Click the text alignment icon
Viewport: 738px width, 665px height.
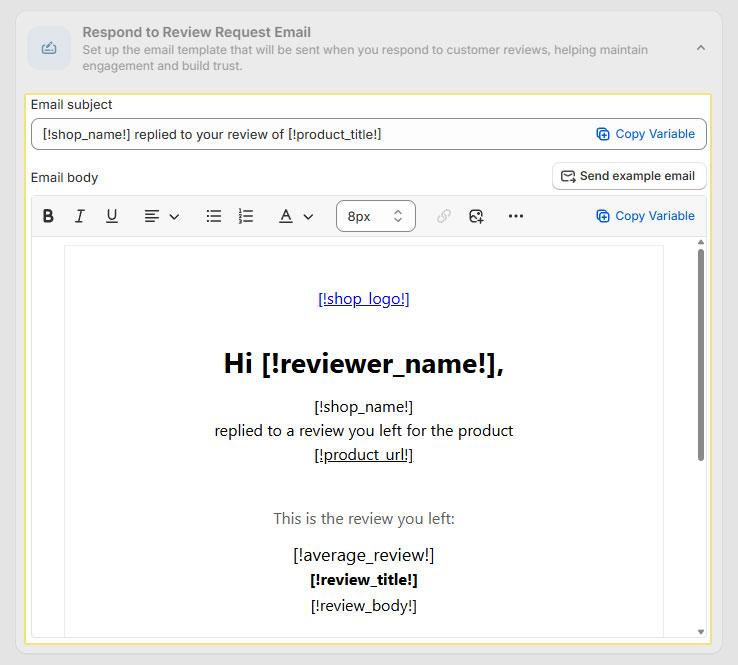(x=152, y=216)
